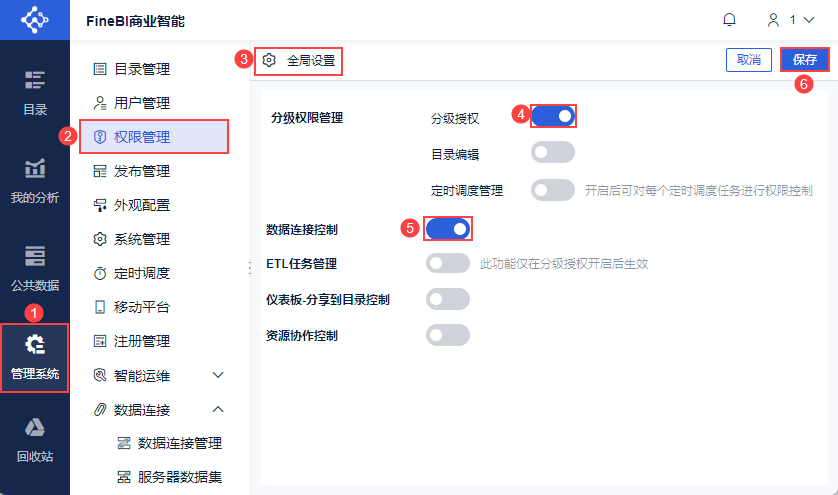Click the 保存 button
This screenshot has width=838, height=495.
(x=805, y=60)
